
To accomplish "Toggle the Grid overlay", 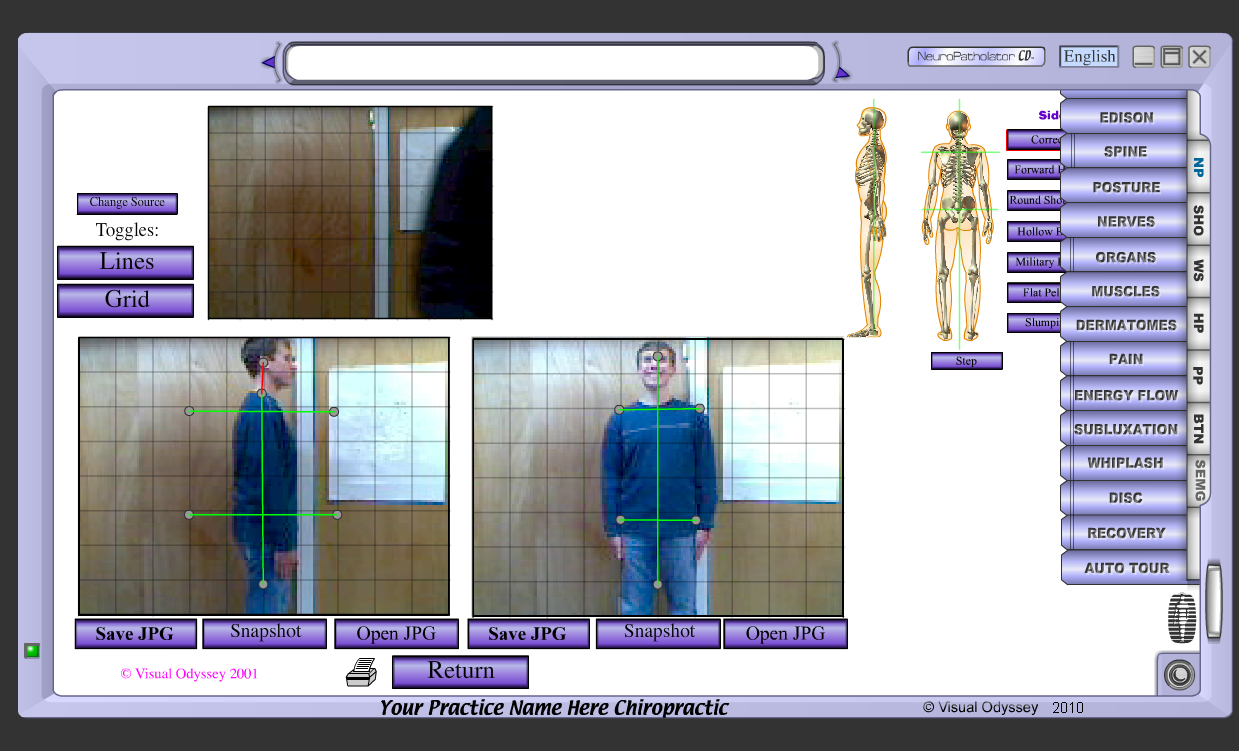I will [125, 300].
